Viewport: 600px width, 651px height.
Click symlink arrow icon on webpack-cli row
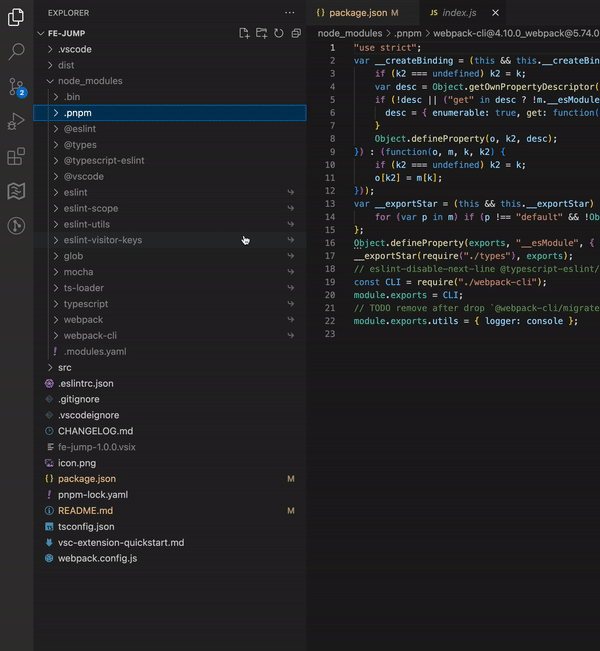[x=291, y=335]
